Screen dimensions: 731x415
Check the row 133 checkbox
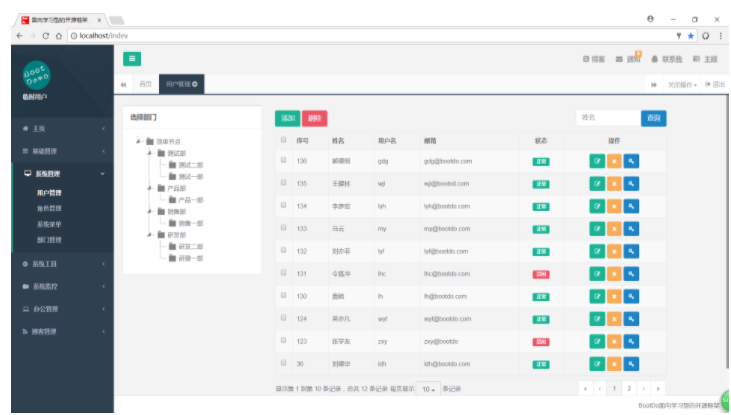(x=283, y=228)
